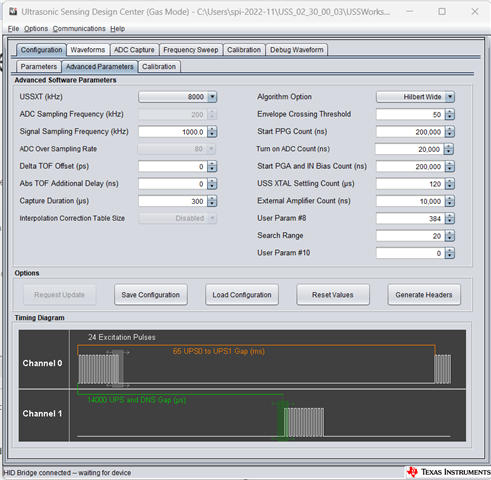Click the Signal Sampling Frequency stepper arrows

point(212,132)
